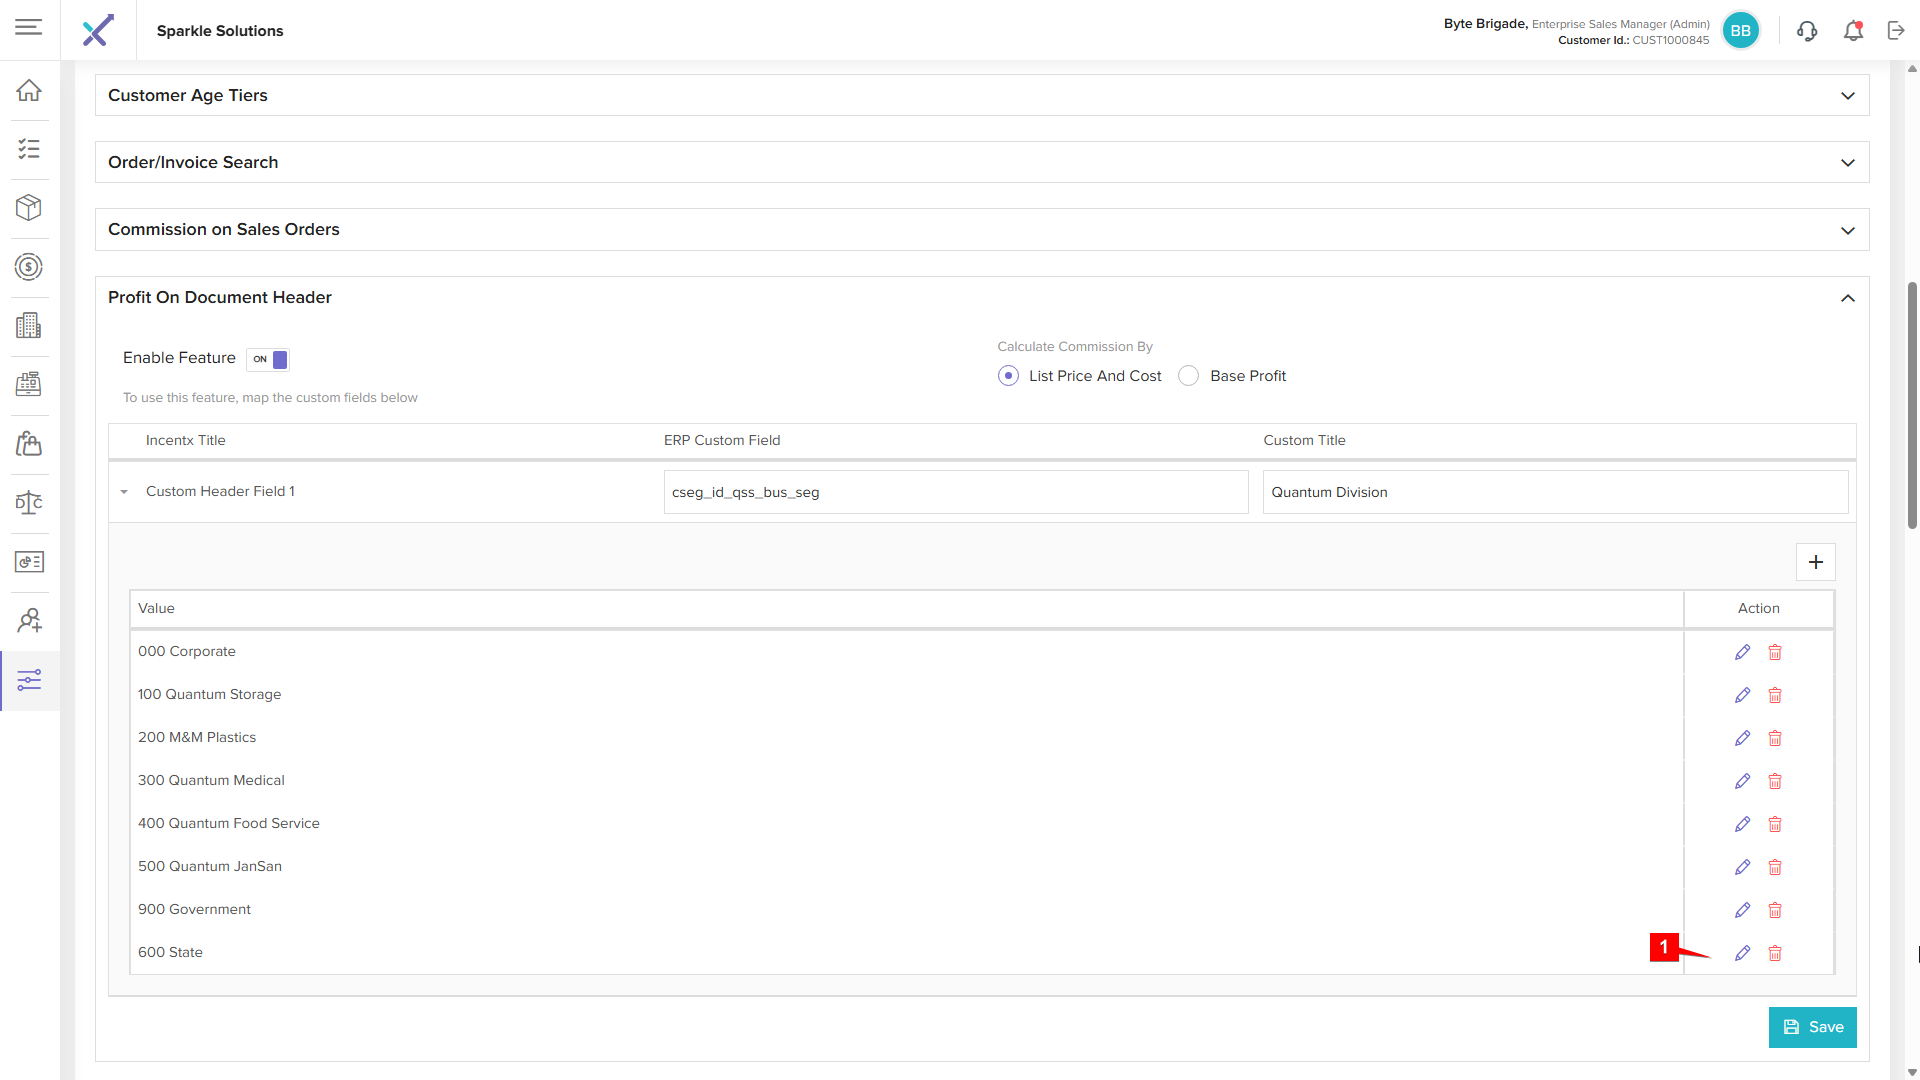
Task: Open the notifications bell icon
Action: [x=1853, y=31]
